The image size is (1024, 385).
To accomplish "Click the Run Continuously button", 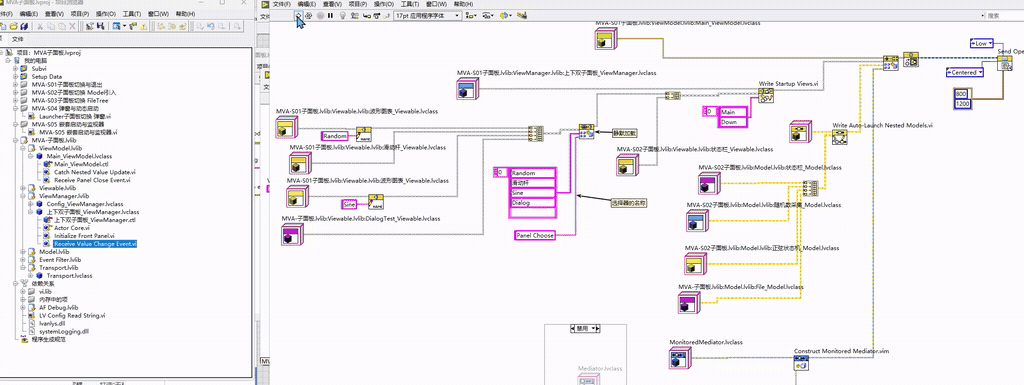I will tap(309, 16).
